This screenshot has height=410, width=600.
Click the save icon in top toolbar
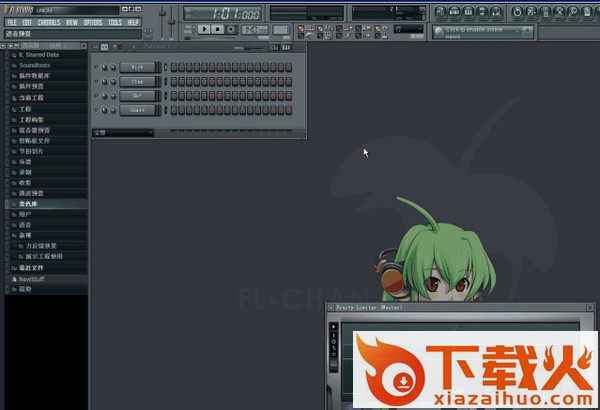(x=532, y=13)
